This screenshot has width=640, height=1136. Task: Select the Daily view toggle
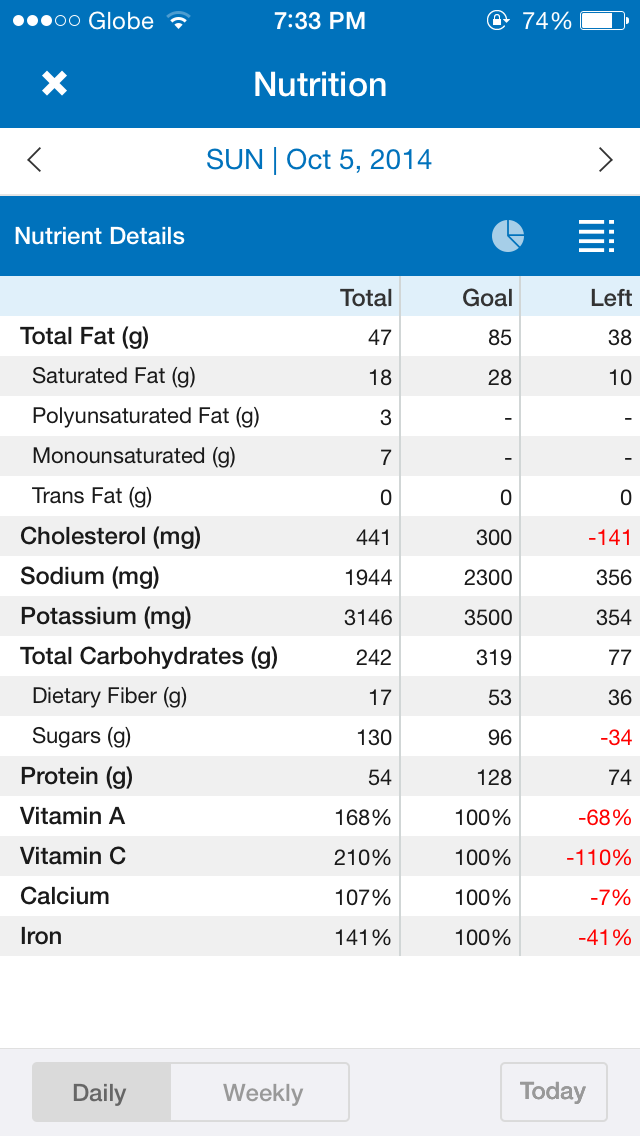101,1092
